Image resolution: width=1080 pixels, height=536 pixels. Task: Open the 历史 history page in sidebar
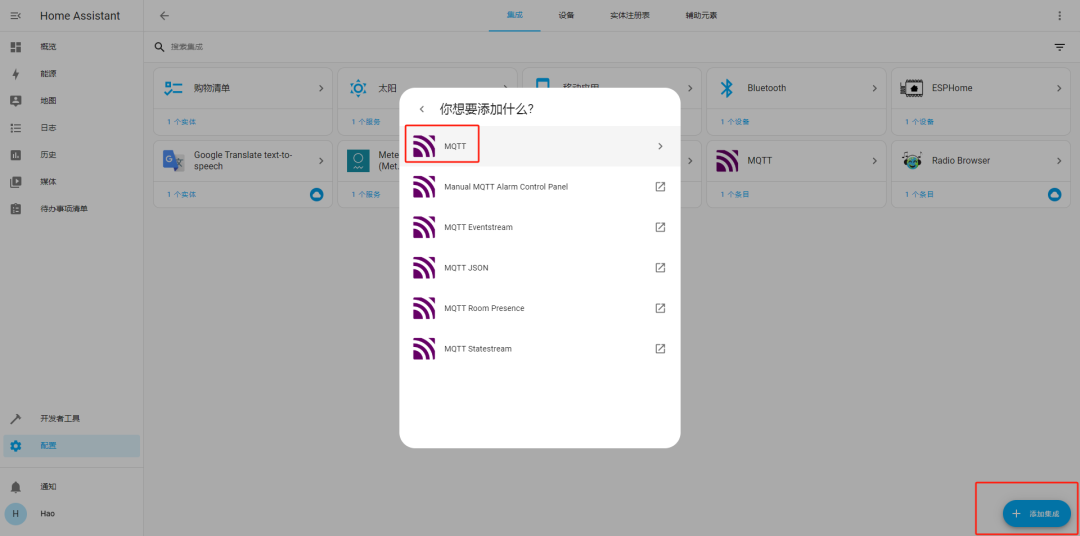[72, 154]
